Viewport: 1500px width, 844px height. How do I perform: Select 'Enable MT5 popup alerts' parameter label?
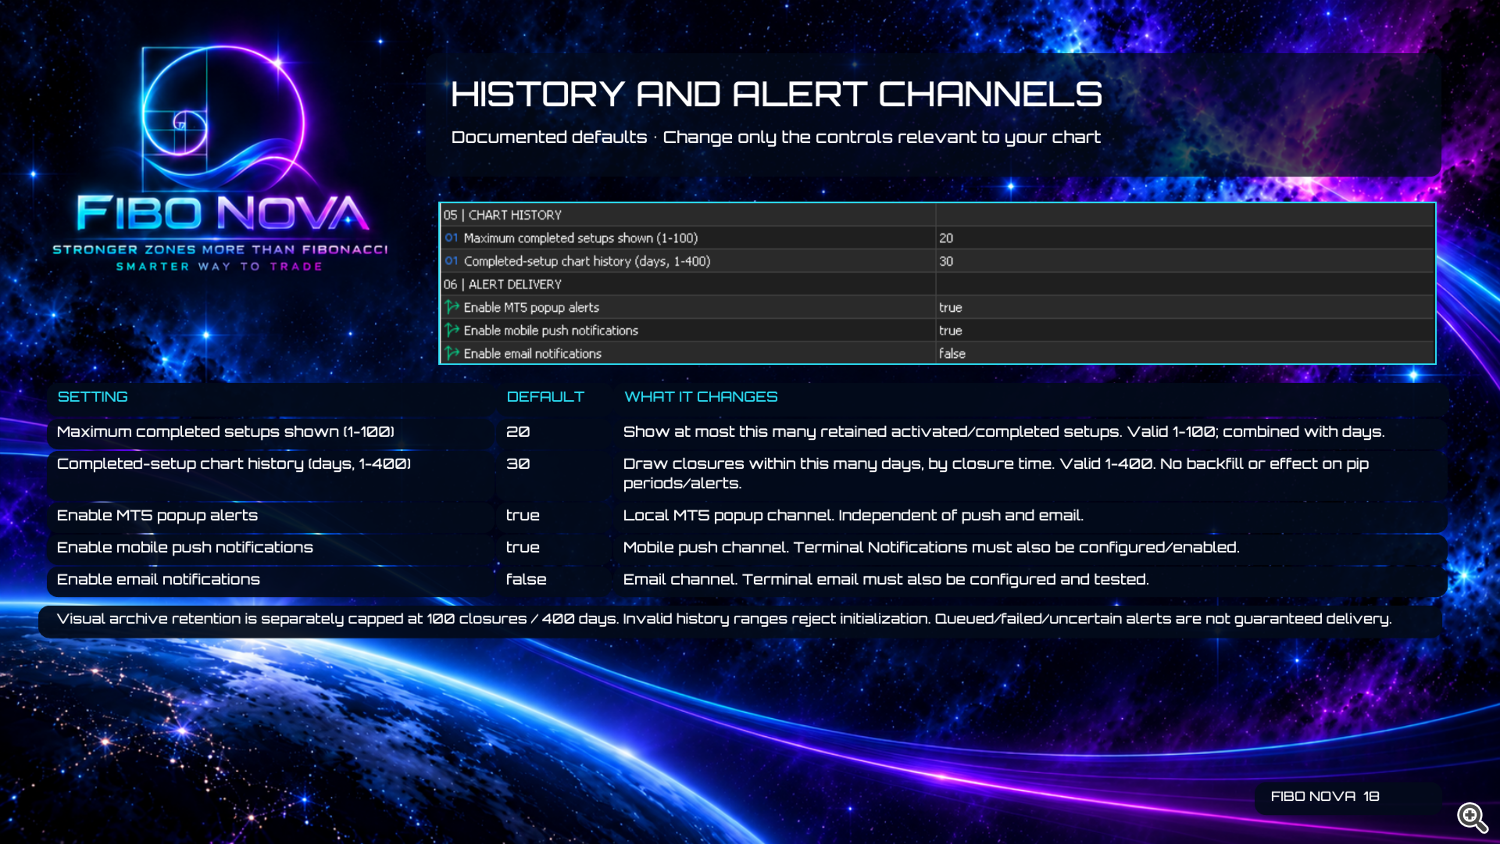click(531, 307)
